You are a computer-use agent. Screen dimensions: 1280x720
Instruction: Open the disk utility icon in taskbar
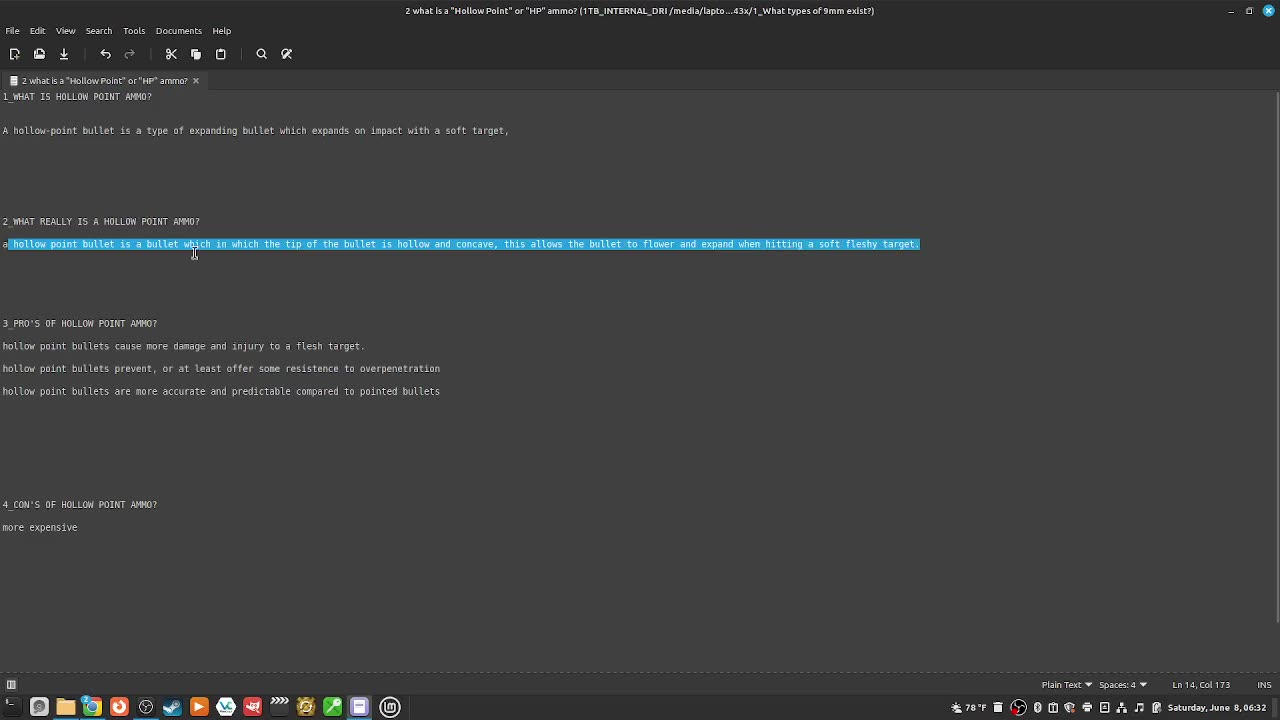[x=39, y=707]
